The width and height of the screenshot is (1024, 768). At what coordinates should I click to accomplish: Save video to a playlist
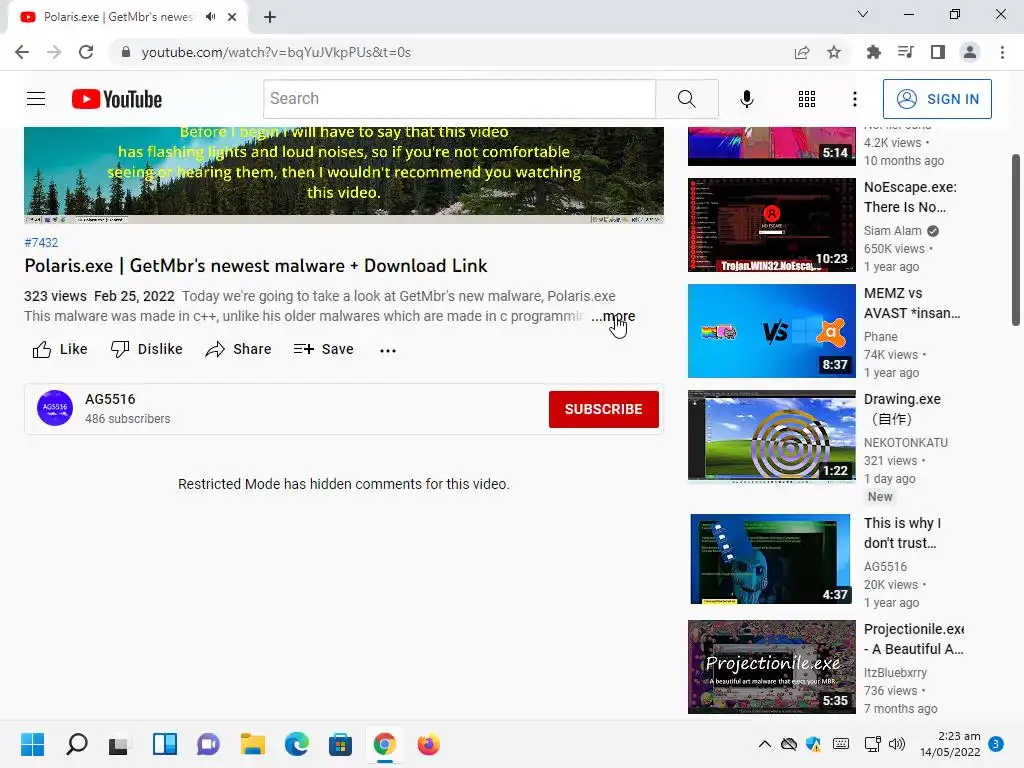323,349
